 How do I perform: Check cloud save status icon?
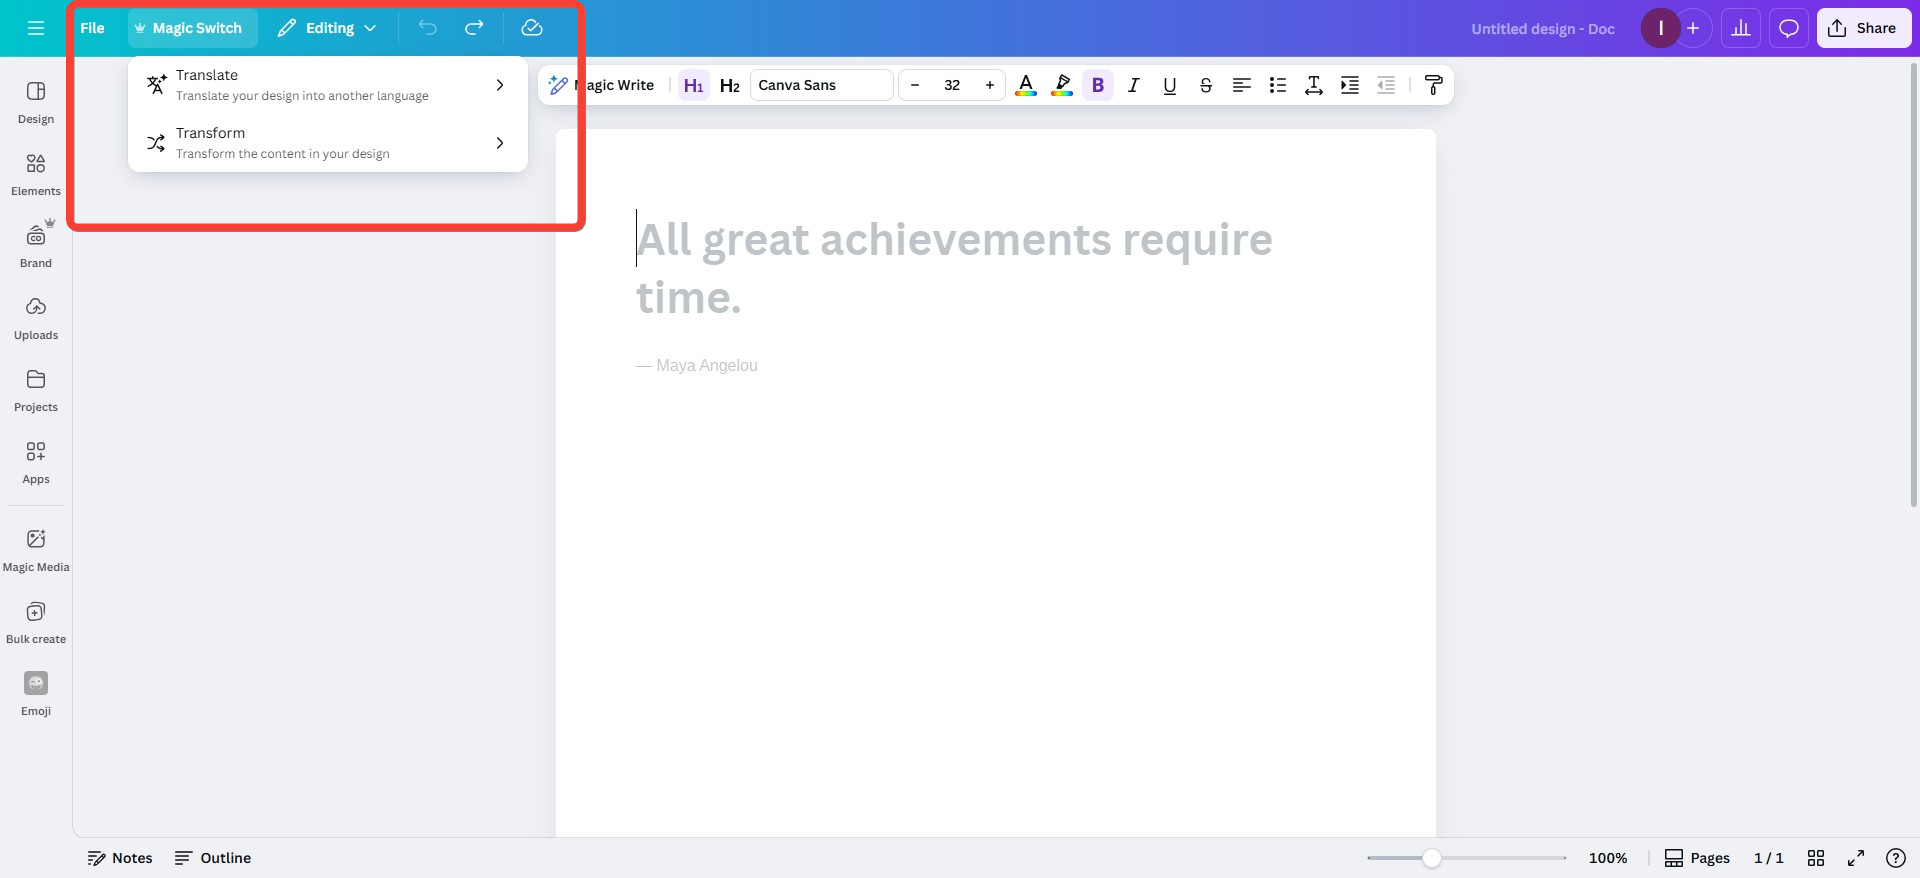(532, 28)
